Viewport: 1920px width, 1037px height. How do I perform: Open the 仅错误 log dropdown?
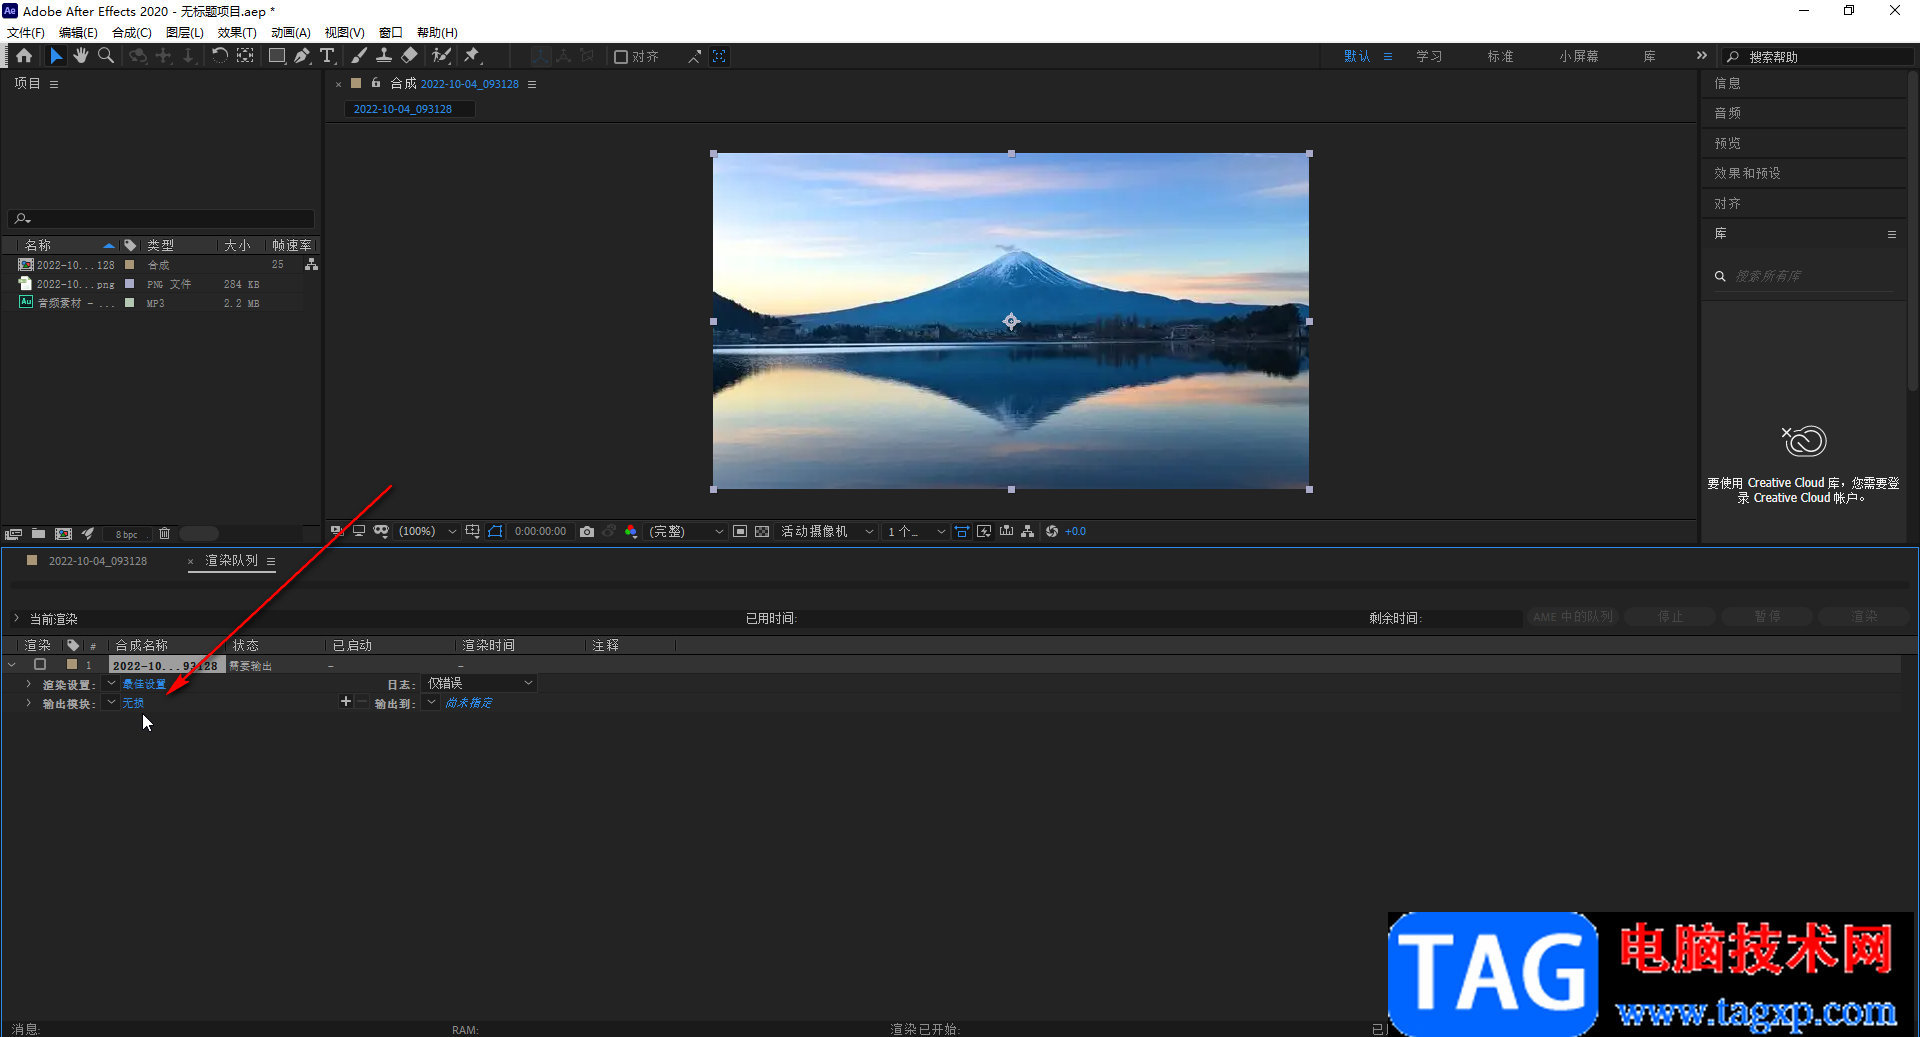(479, 683)
